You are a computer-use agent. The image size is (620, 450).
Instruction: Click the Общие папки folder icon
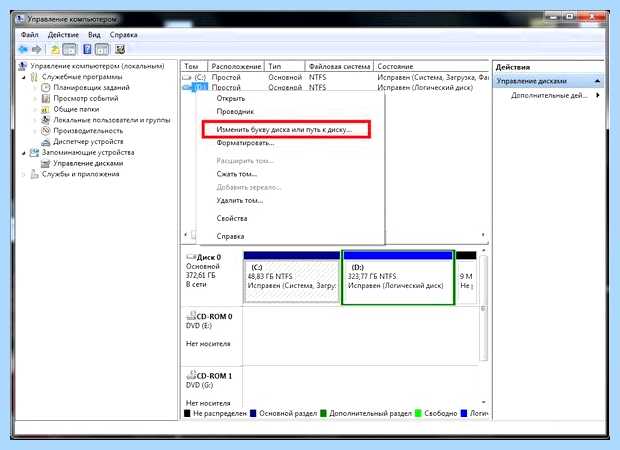(46, 109)
